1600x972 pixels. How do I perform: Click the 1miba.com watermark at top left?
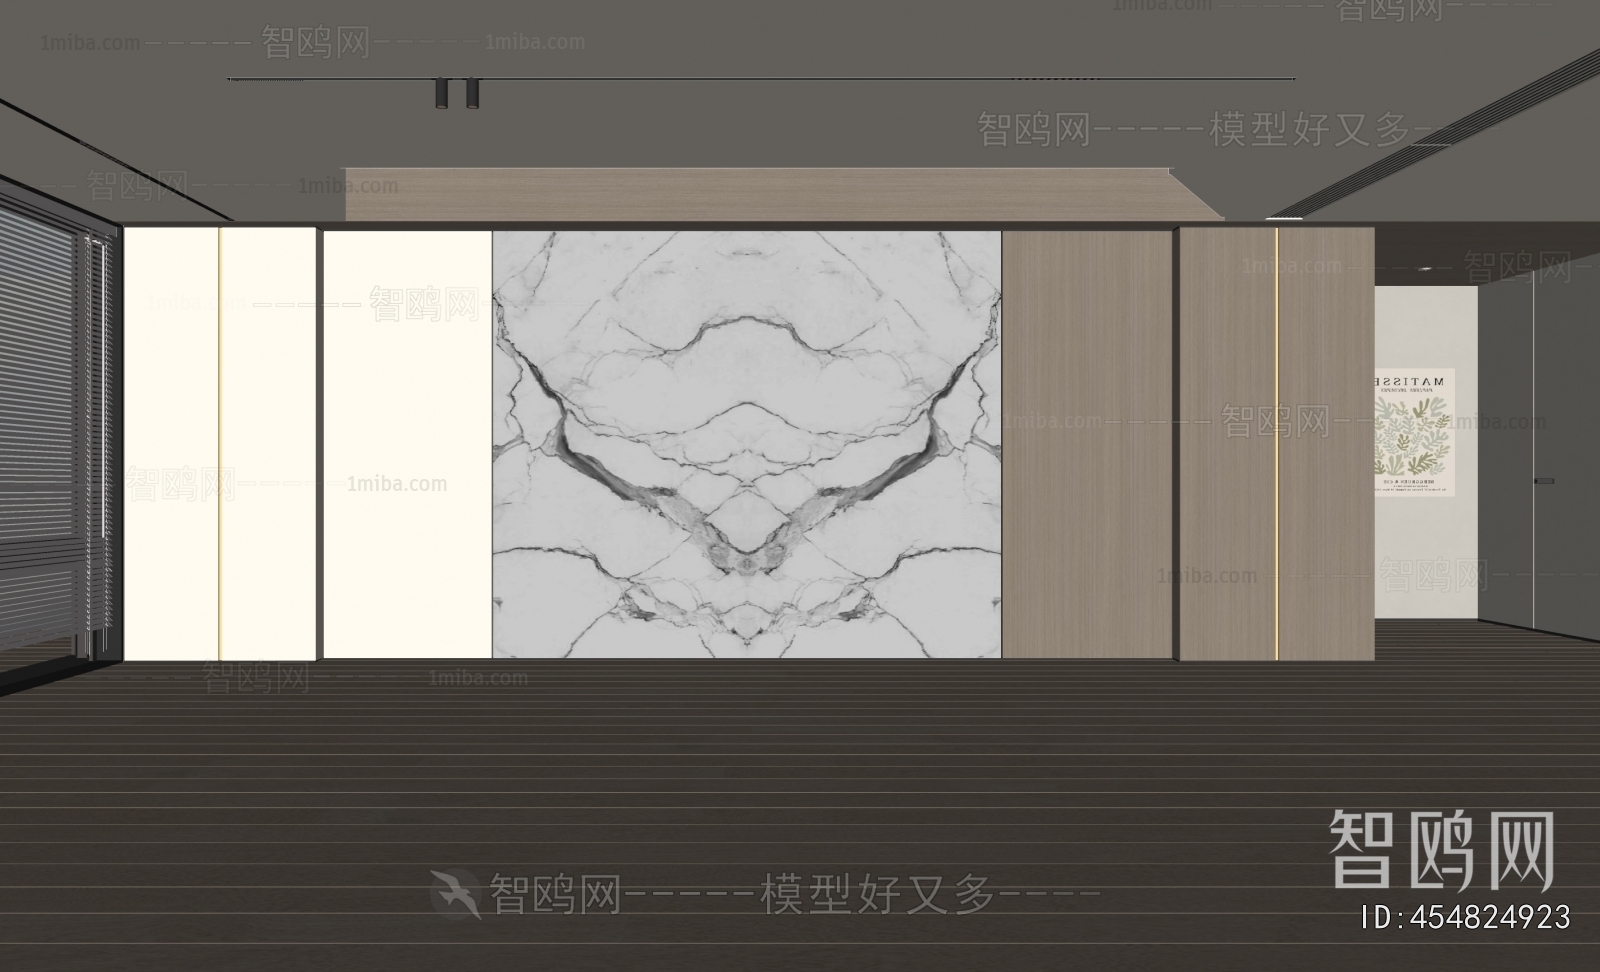90,43
